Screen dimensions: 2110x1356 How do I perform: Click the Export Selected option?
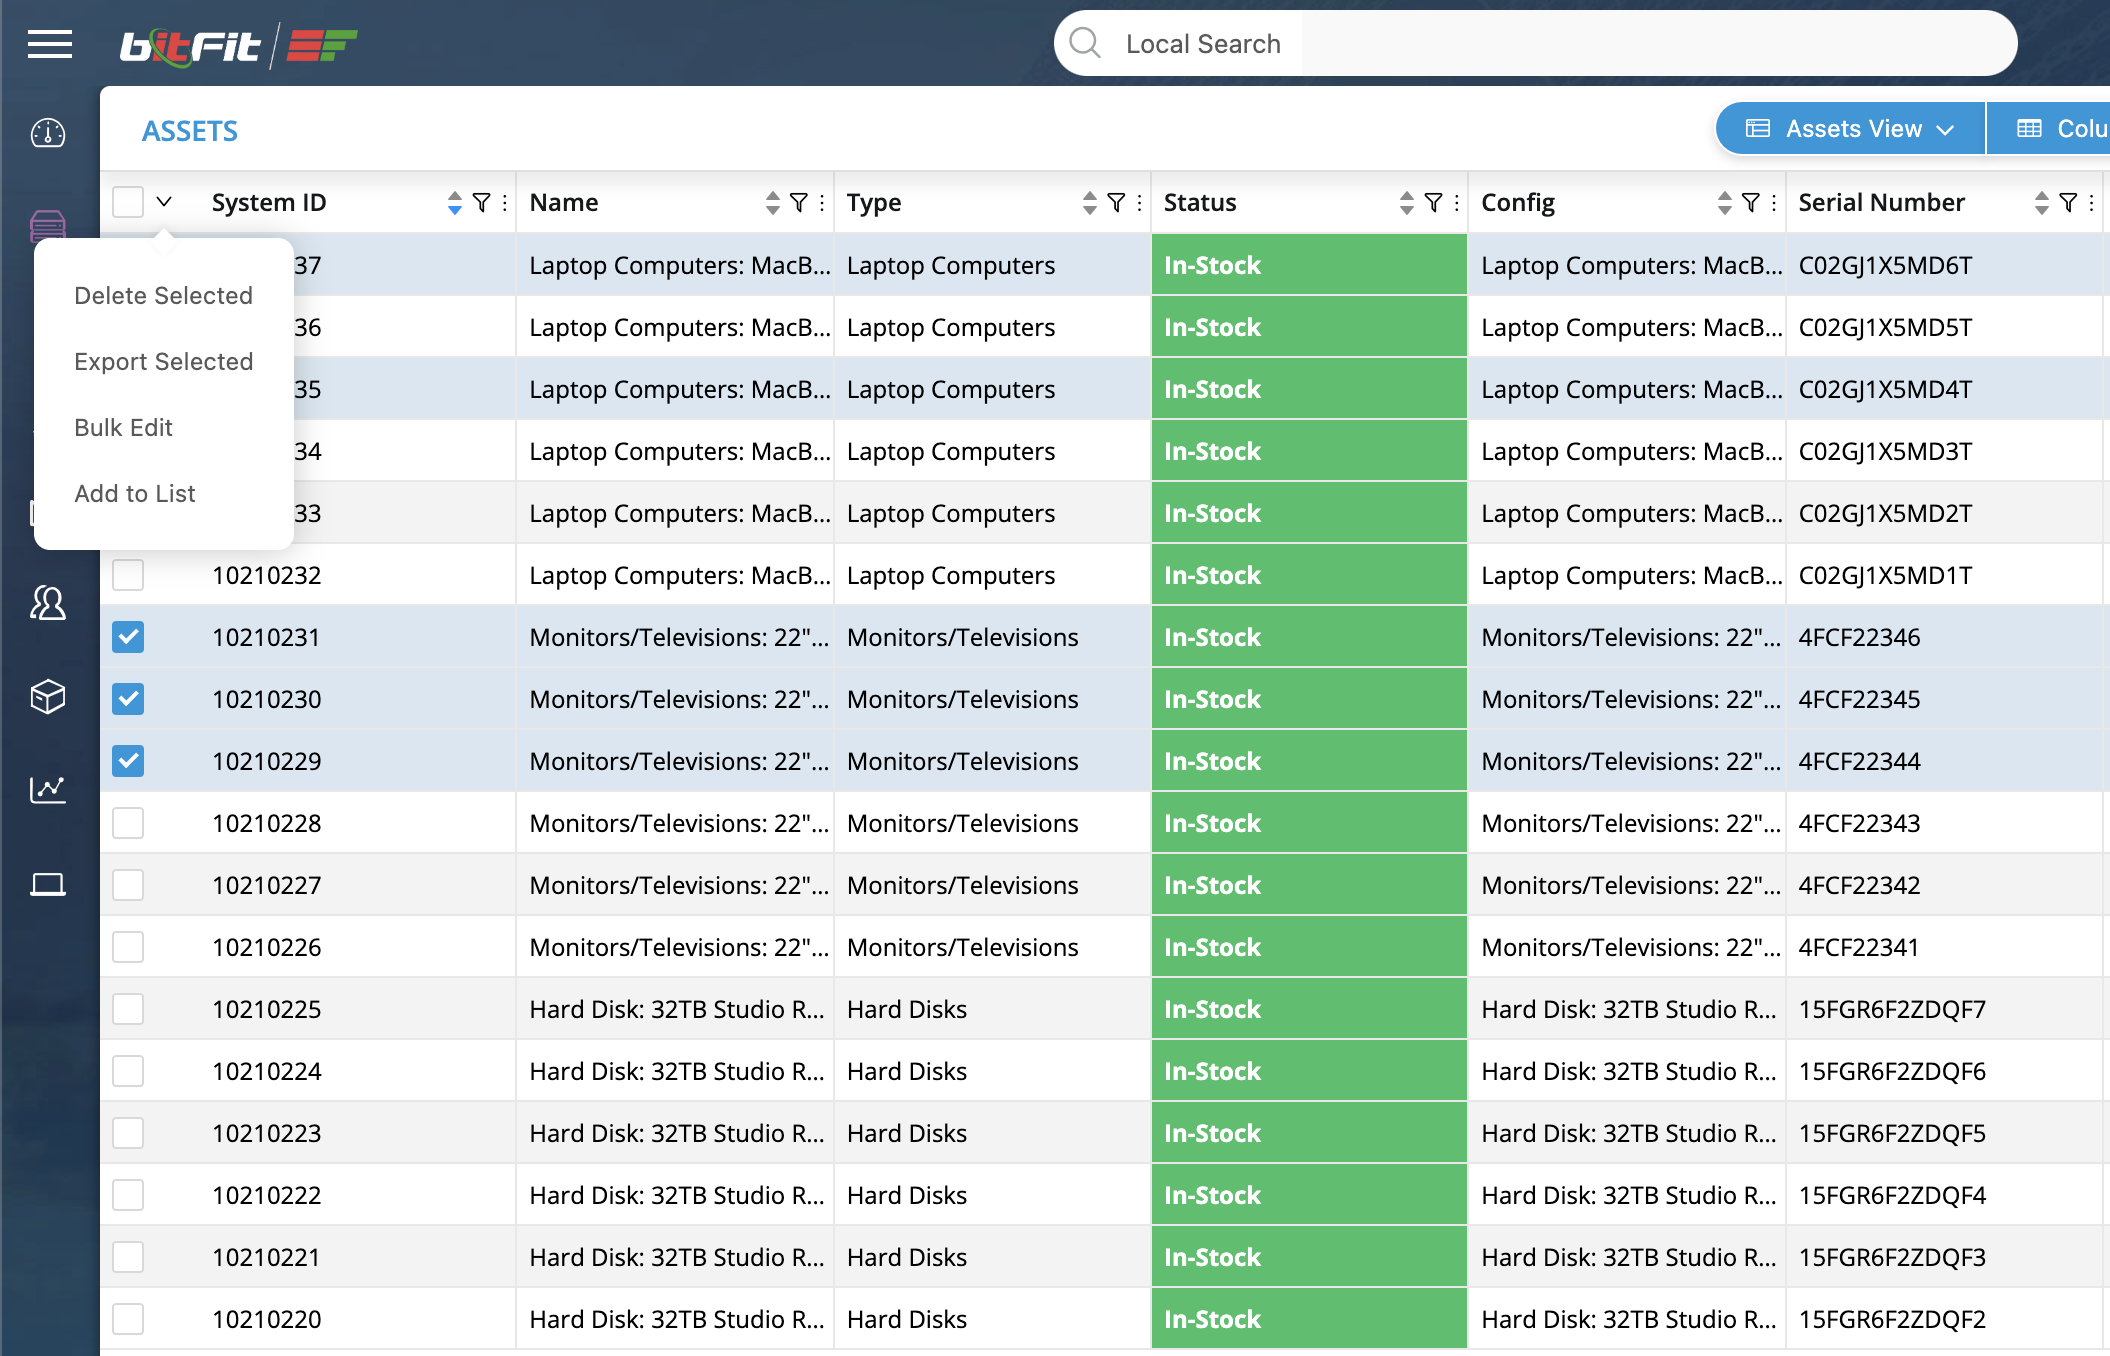click(x=163, y=362)
